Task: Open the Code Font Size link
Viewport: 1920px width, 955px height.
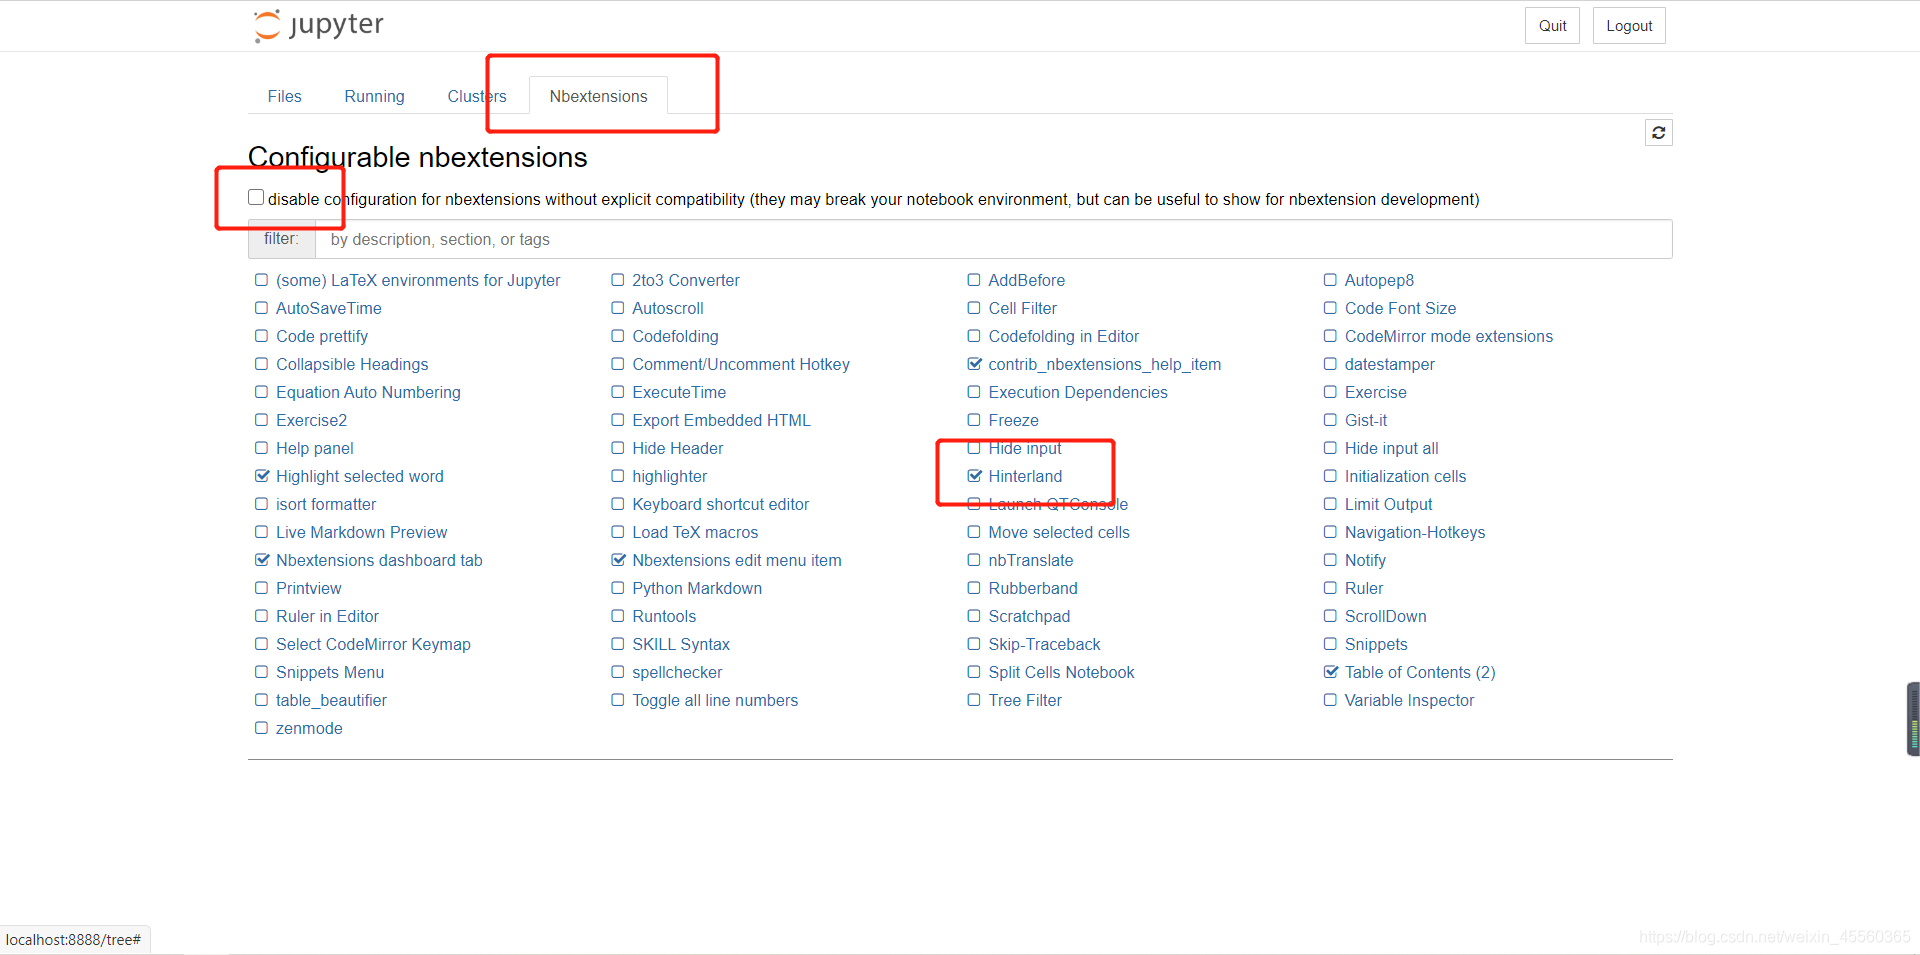Action: 1400,308
